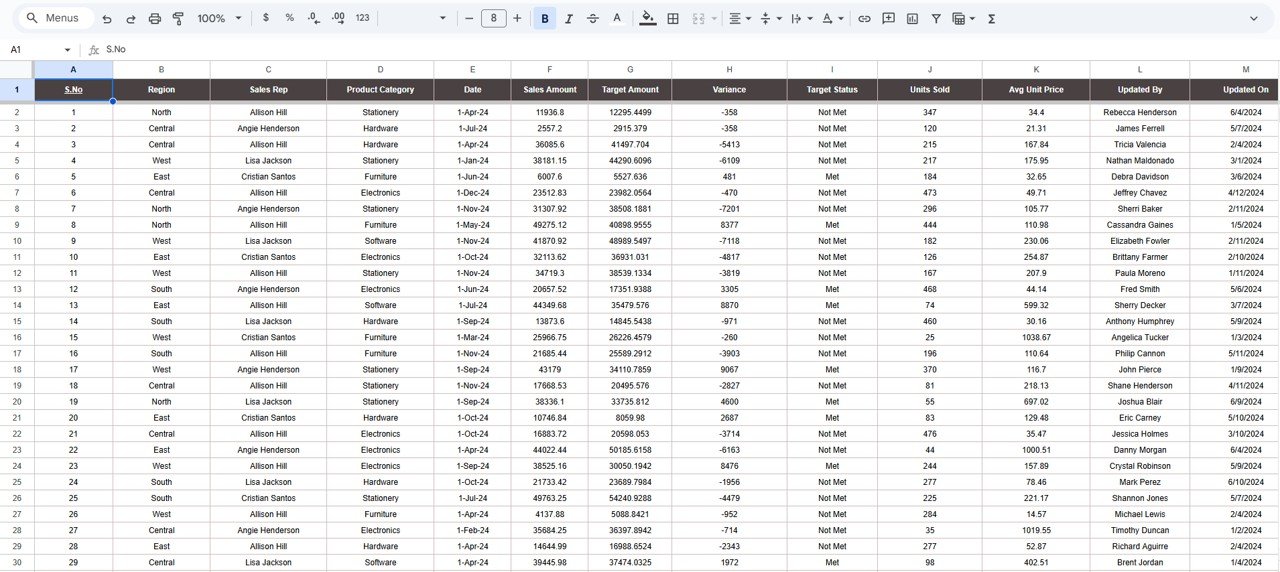Viewport: 1280px width, 572px height.
Task: Toggle bold formatting
Action: (545, 18)
